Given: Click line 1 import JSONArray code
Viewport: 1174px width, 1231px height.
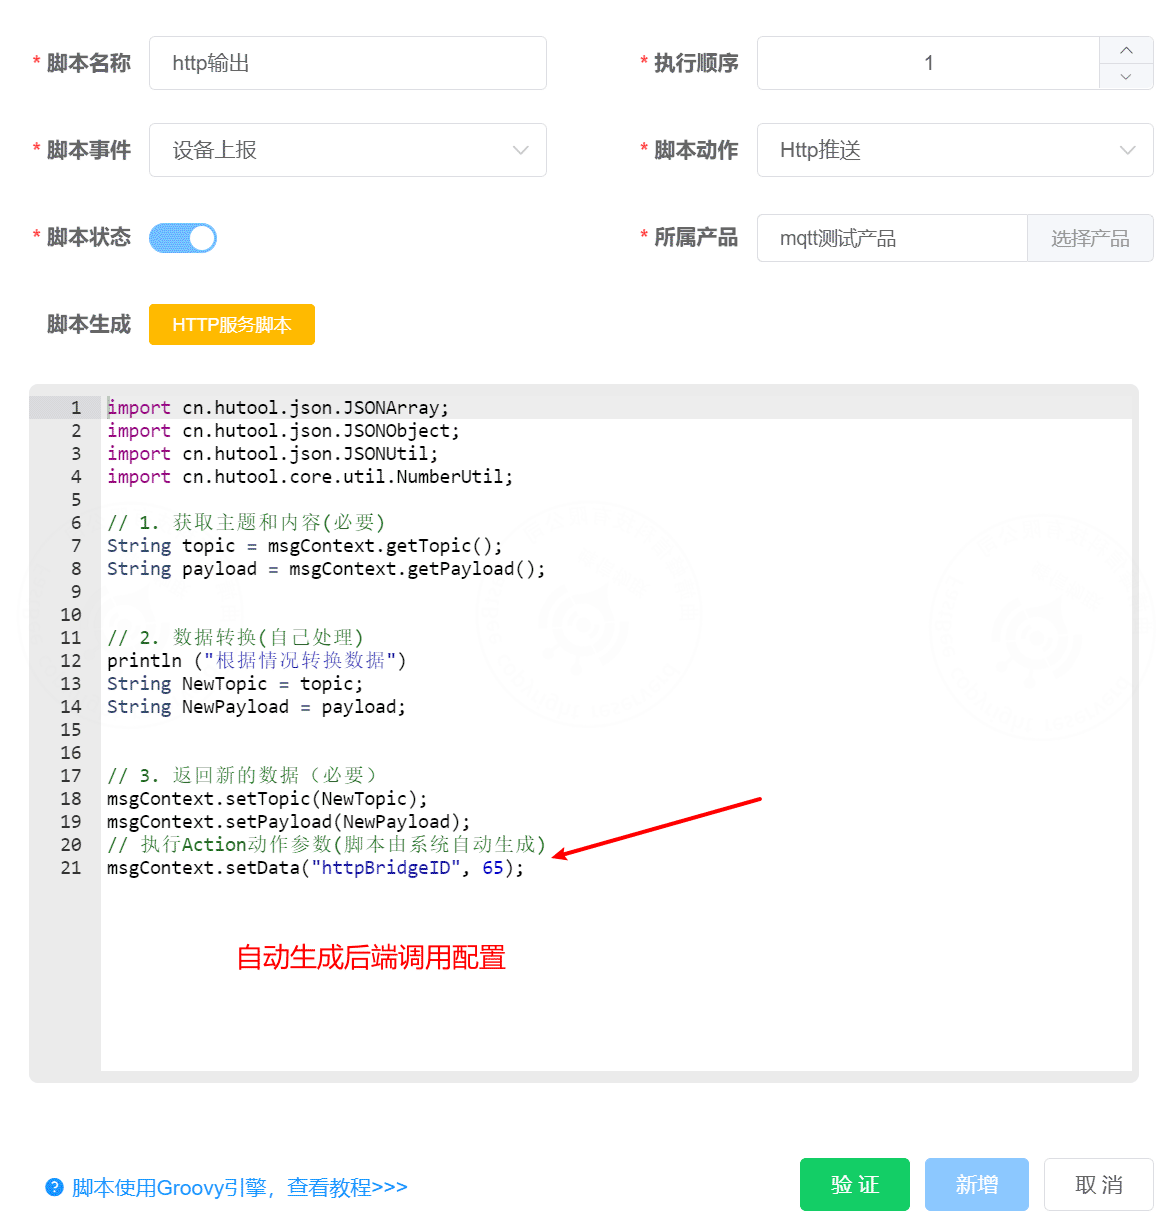Looking at the screenshot, I should [278, 408].
